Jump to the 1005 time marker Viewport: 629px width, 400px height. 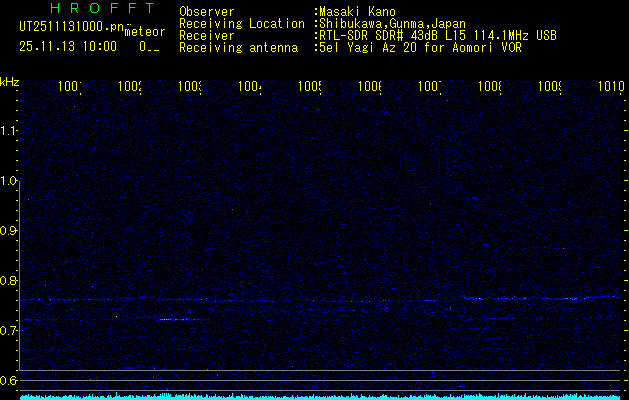309,88
